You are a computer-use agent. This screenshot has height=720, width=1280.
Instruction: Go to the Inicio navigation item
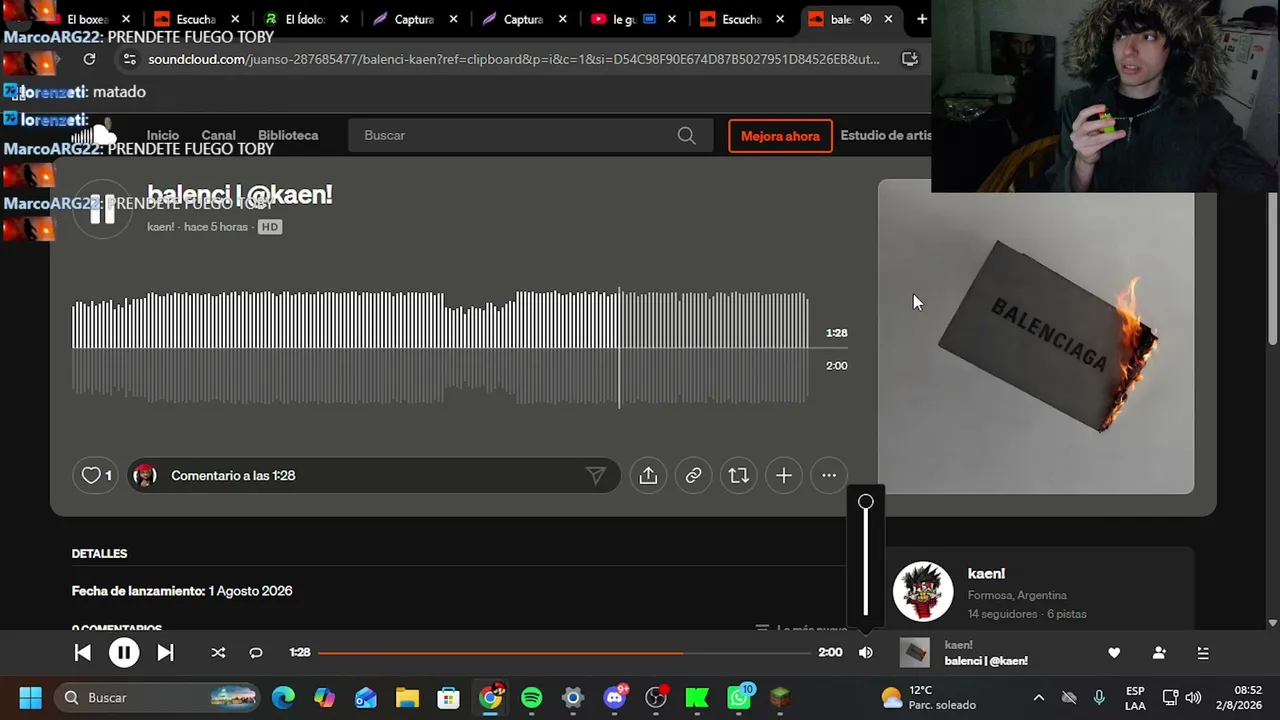(163, 136)
